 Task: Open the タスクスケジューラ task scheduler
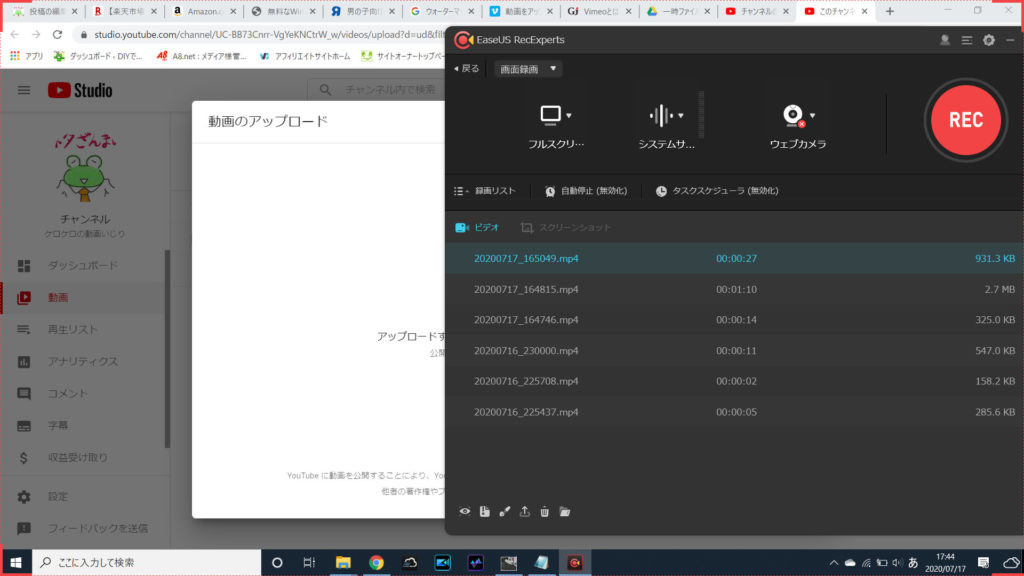(717, 191)
